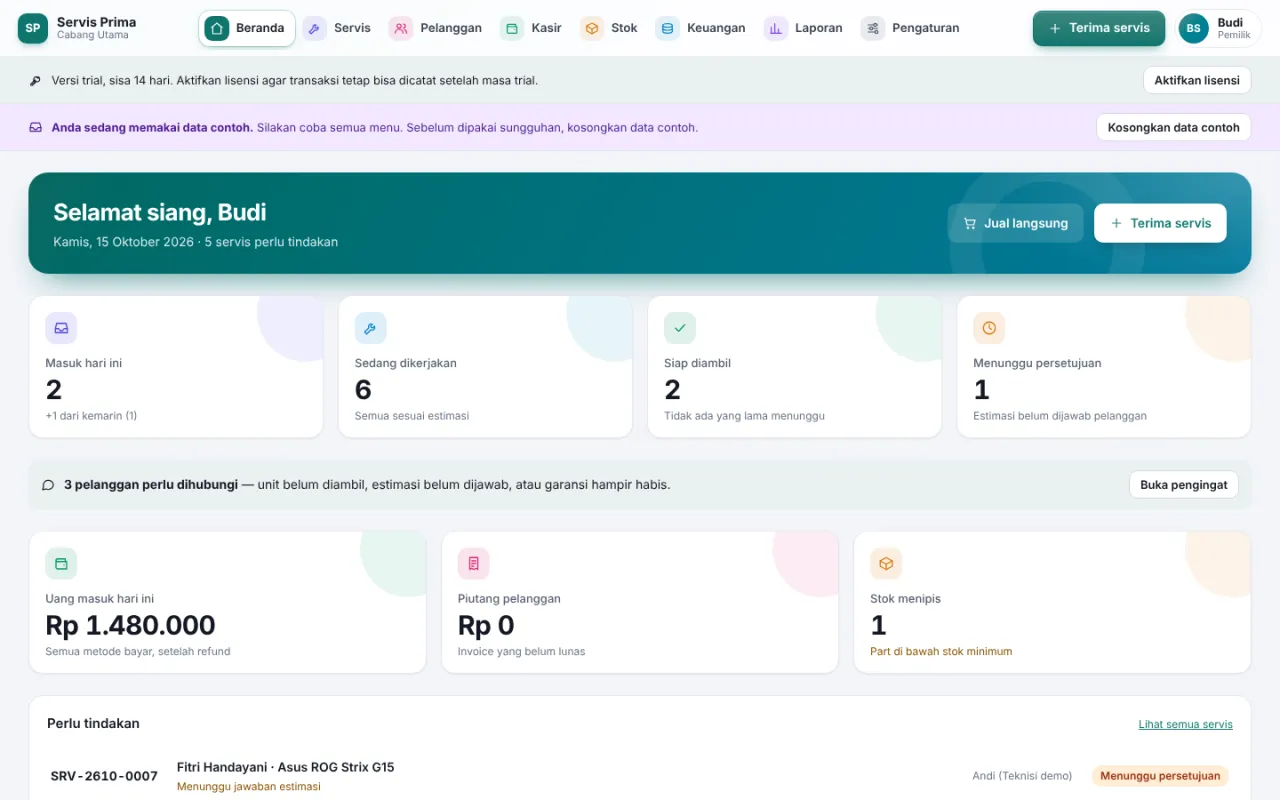The height and width of the screenshot is (800, 1280).
Task: Click the Semua sesuai estimasi text
Action: click(x=412, y=415)
